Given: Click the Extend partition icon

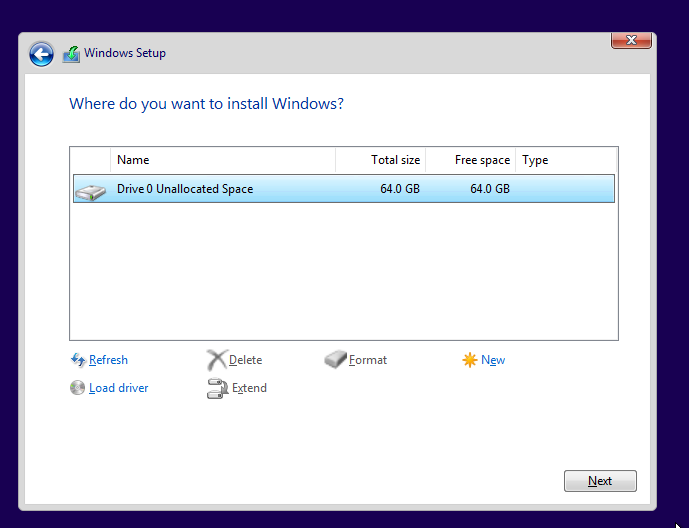Looking at the screenshot, I should click(218, 388).
